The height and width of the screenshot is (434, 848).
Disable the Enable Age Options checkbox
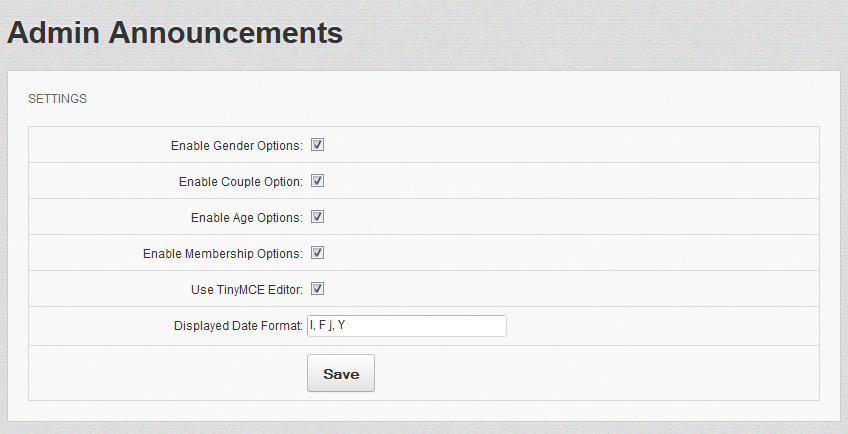[317, 217]
